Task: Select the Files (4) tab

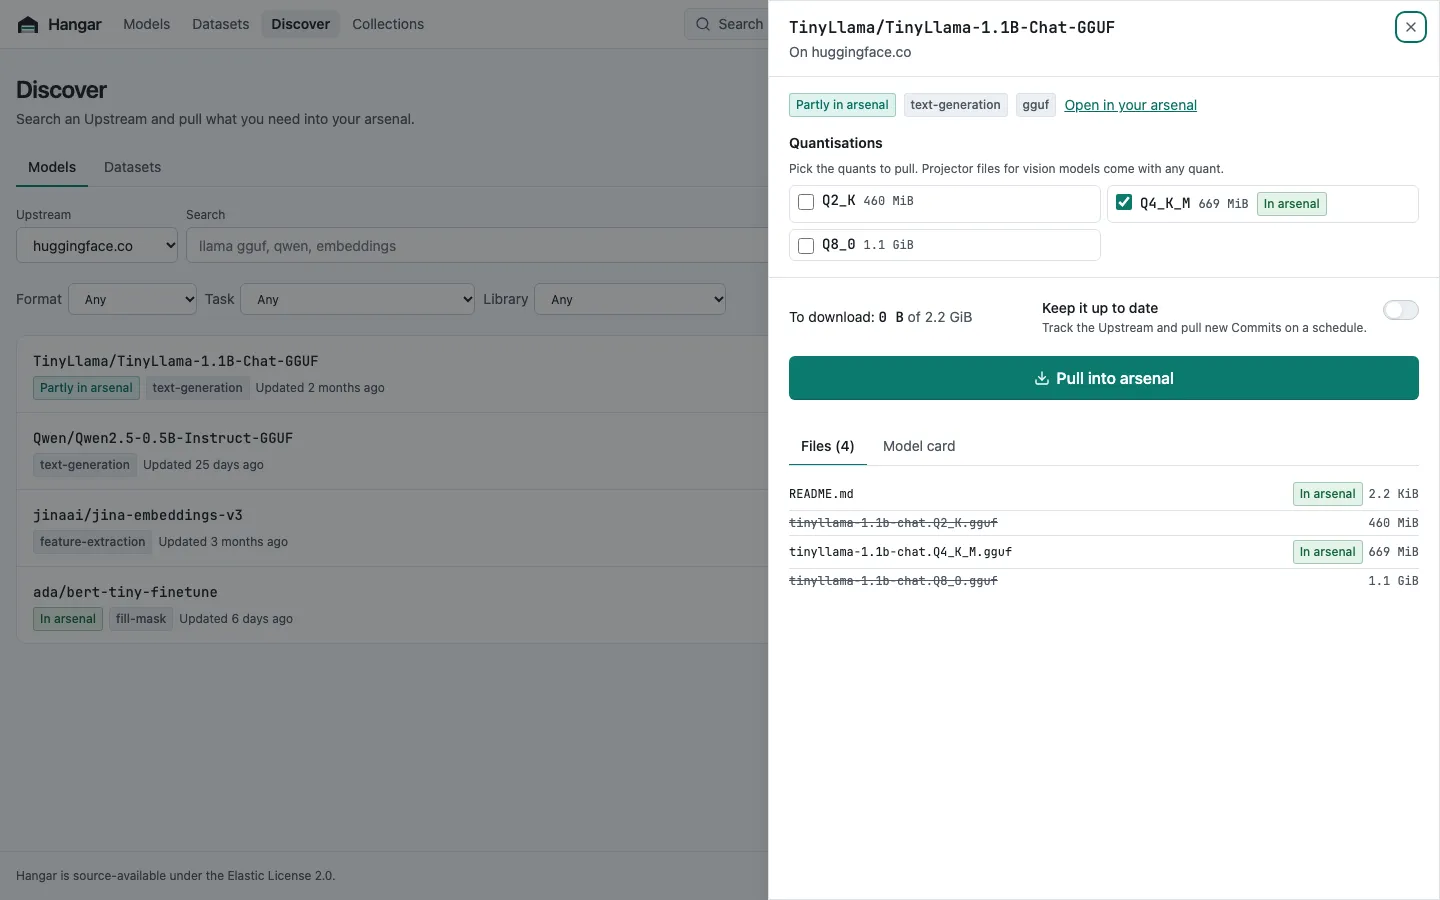Action: tap(828, 446)
